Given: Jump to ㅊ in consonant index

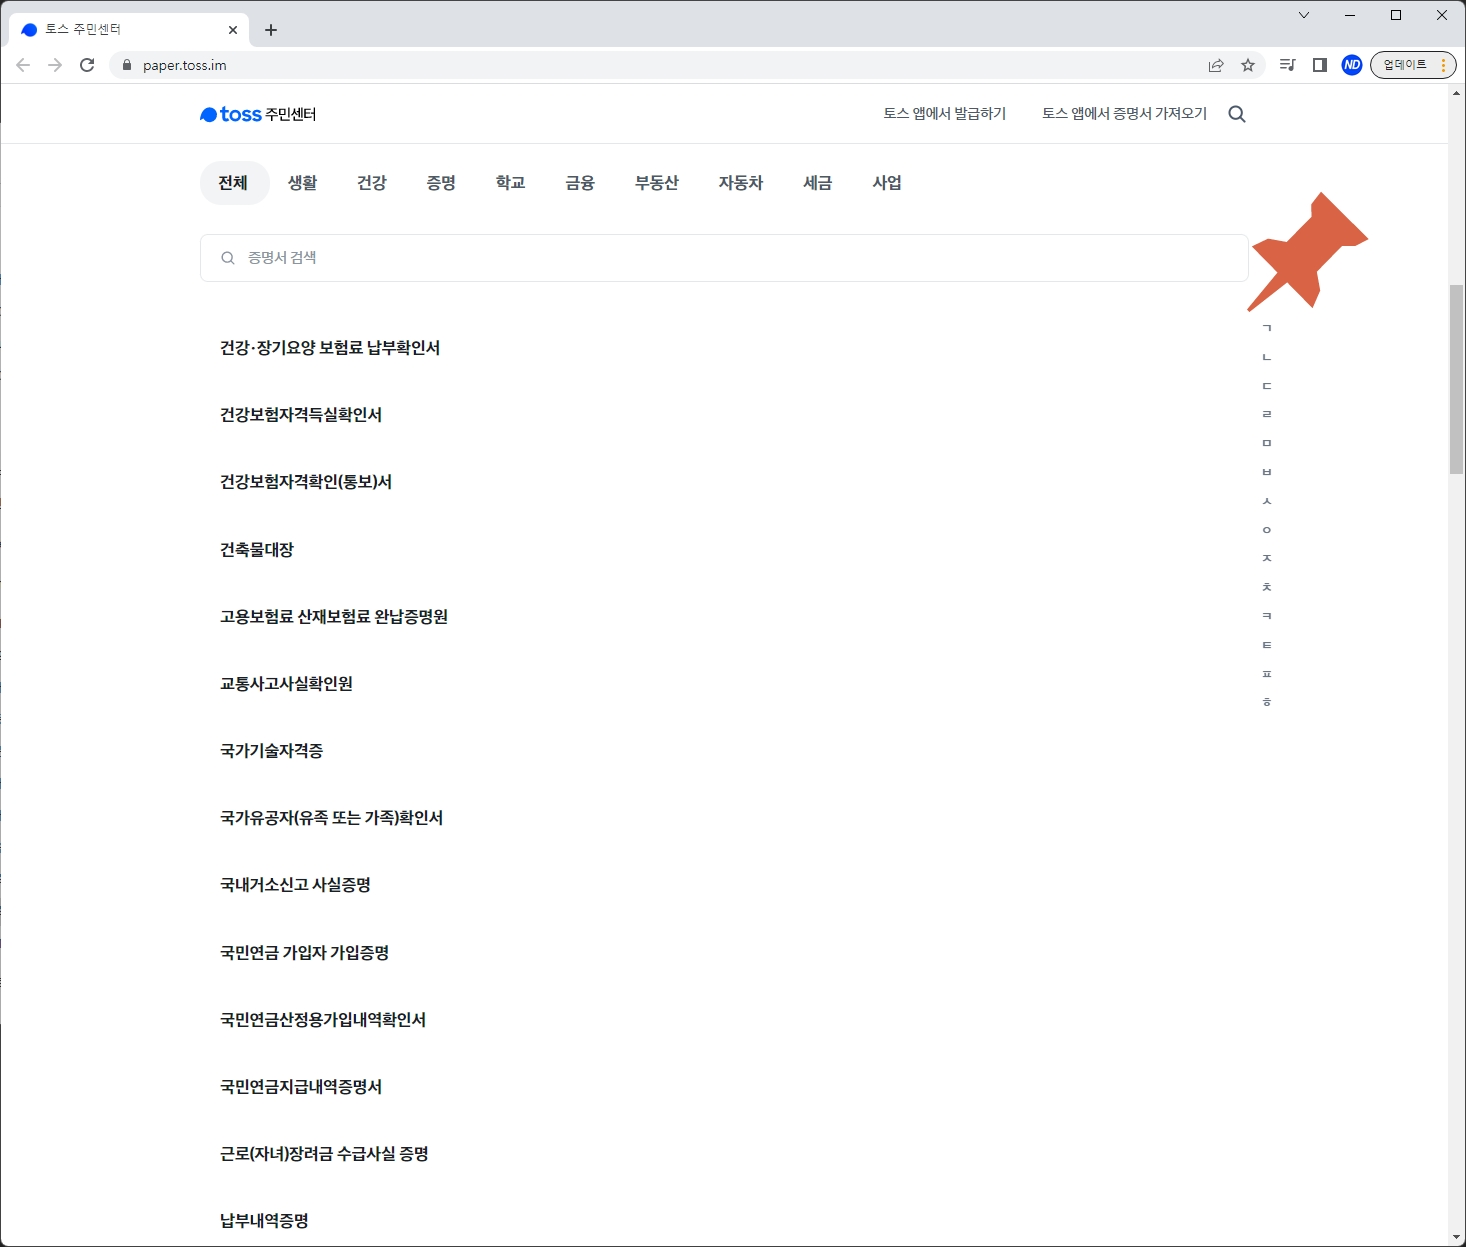Looking at the screenshot, I should pos(1267,587).
